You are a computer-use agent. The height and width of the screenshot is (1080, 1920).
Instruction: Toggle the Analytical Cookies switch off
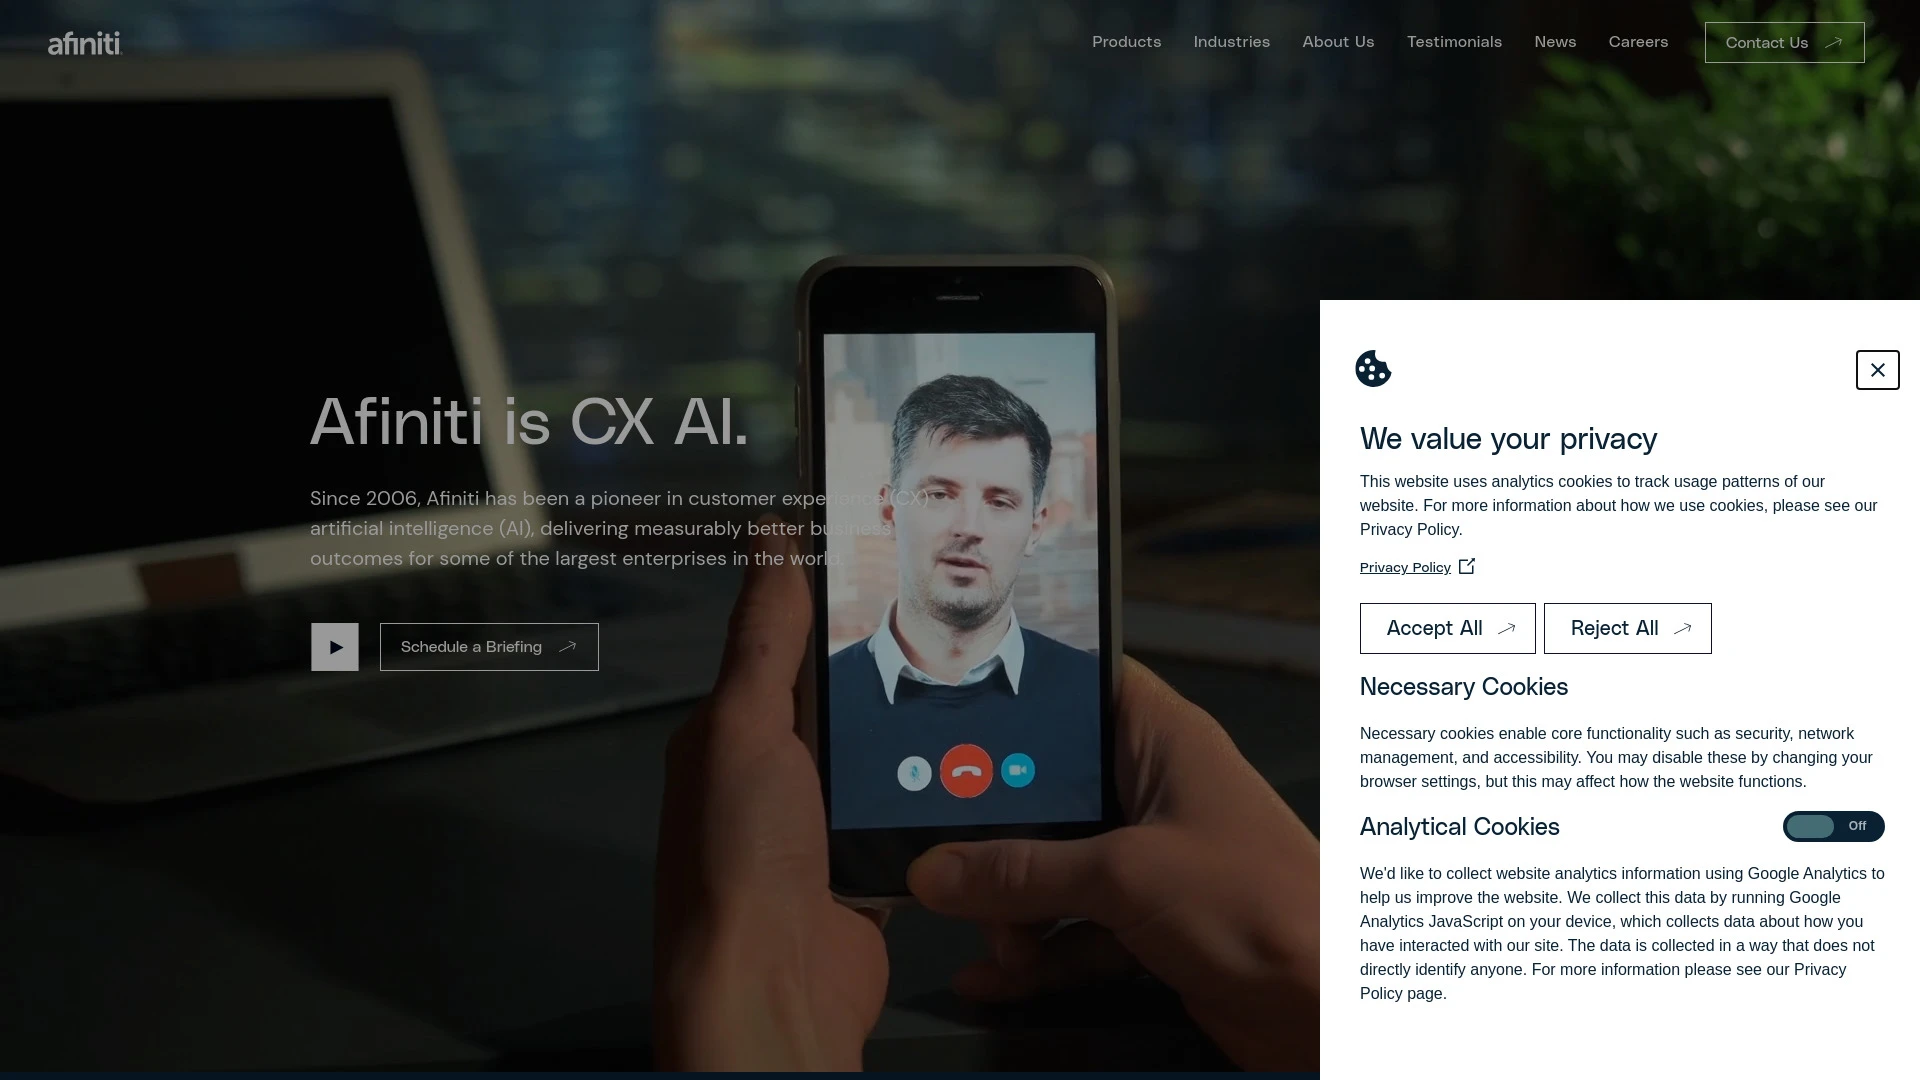tap(1833, 825)
